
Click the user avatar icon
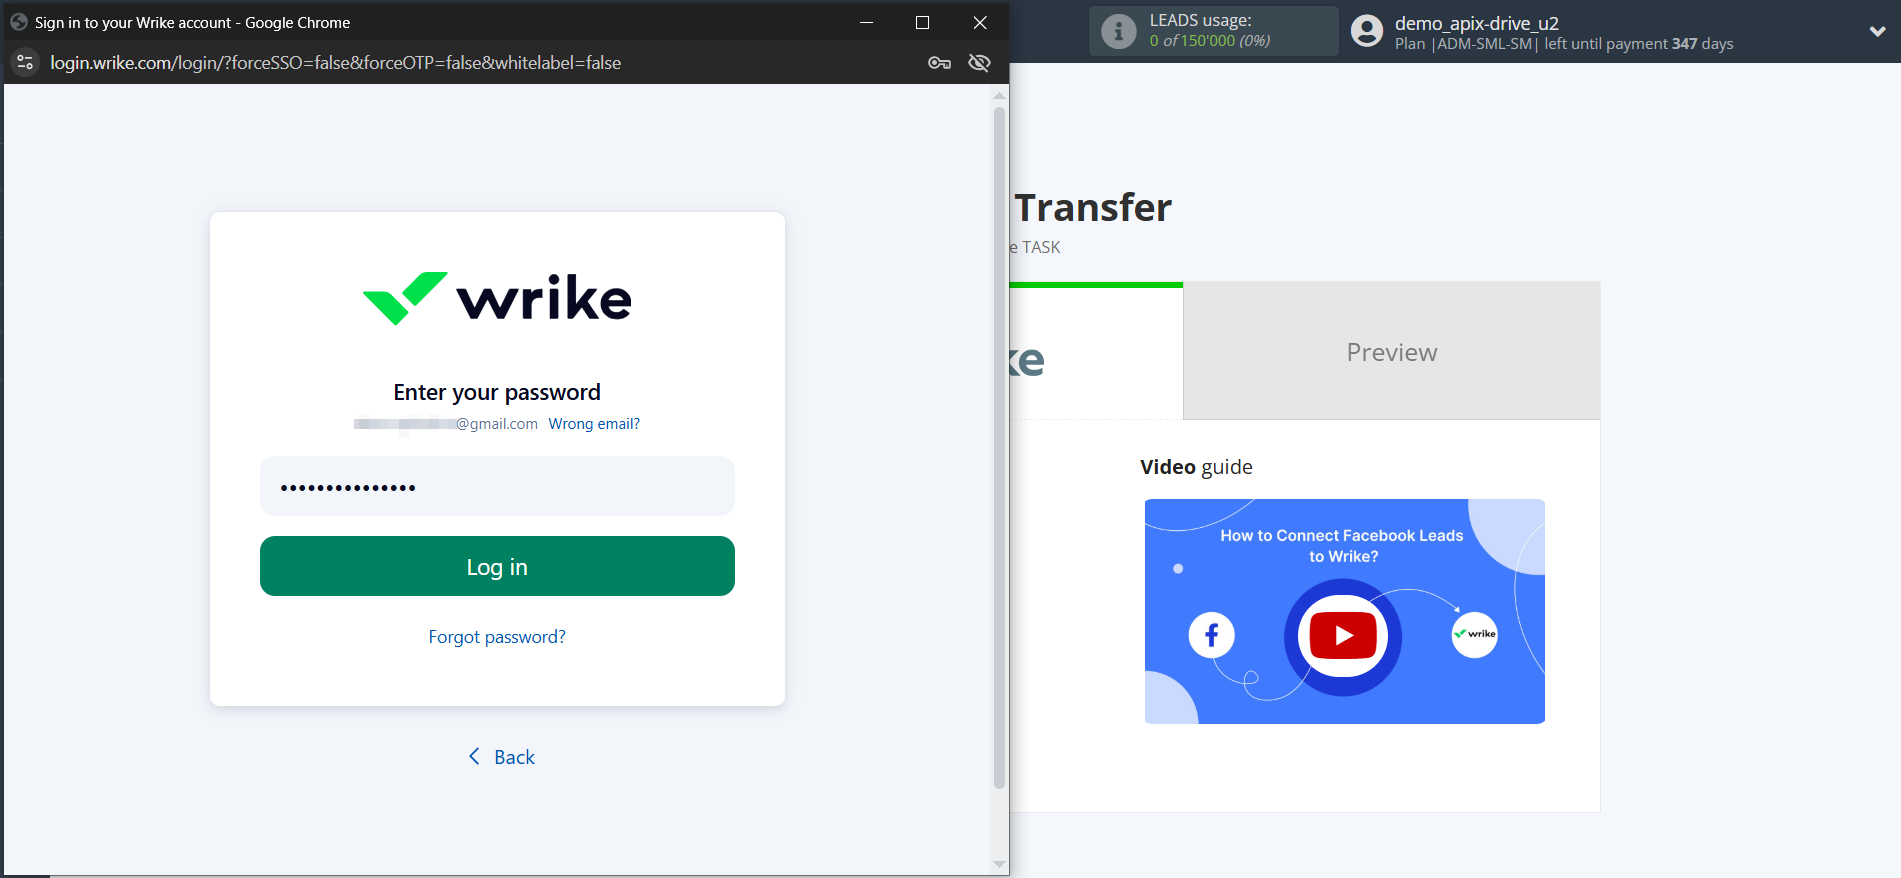[x=1366, y=32]
